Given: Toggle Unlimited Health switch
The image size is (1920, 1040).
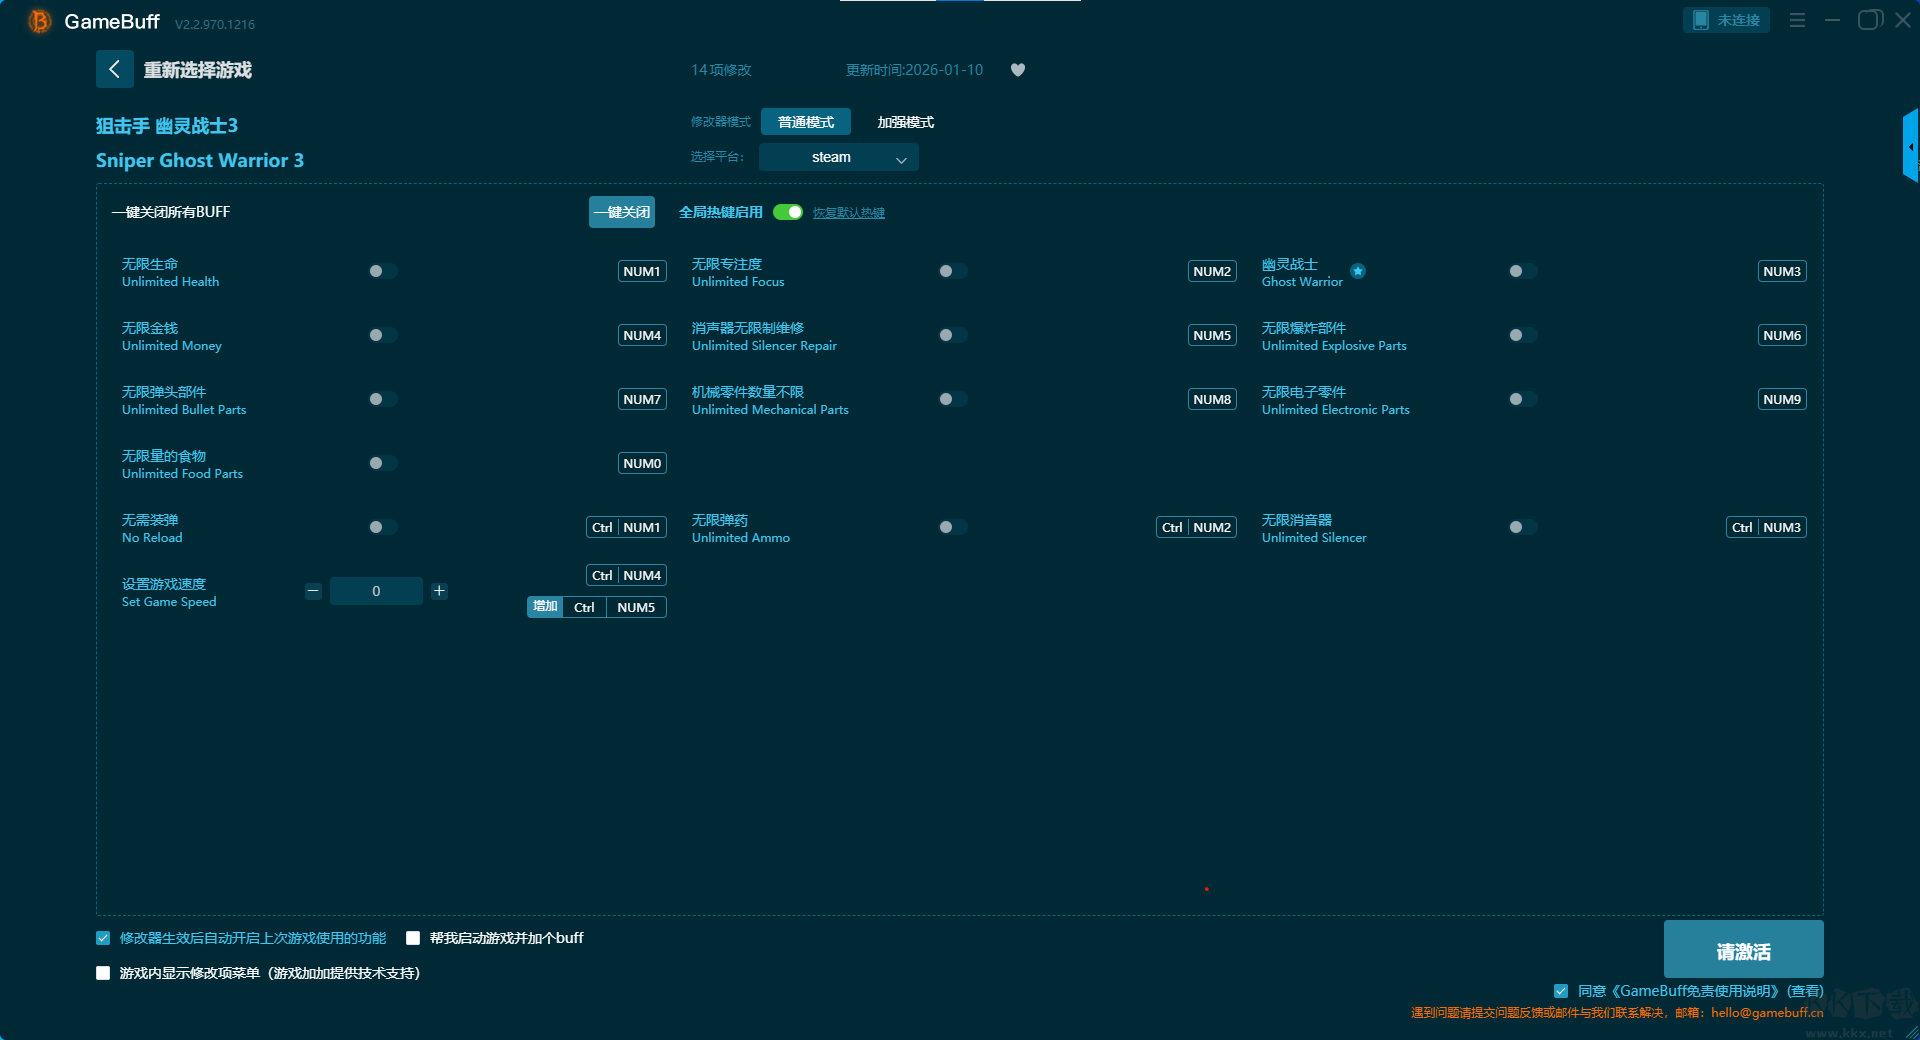Looking at the screenshot, I should click(x=382, y=271).
